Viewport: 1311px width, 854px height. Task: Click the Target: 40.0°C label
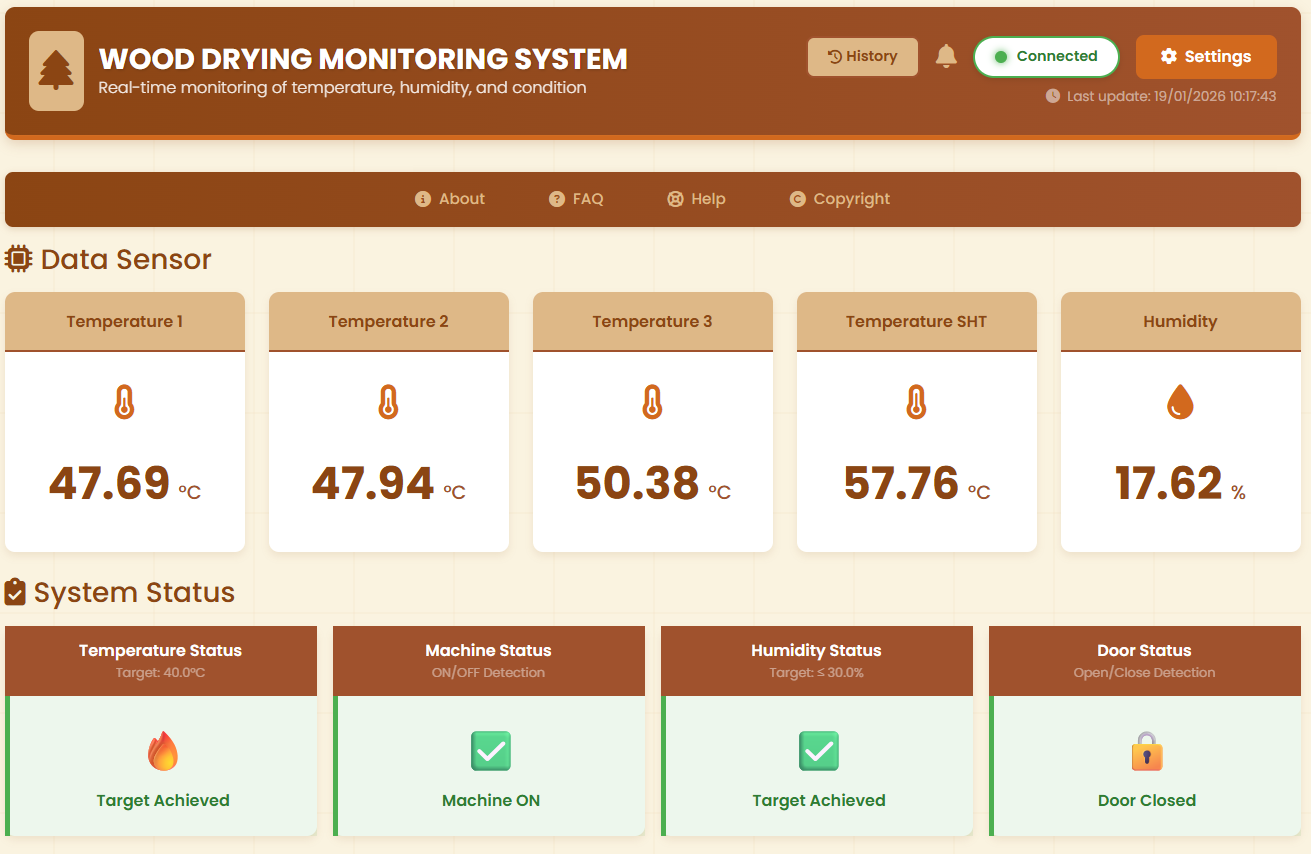pyautogui.click(x=161, y=673)
